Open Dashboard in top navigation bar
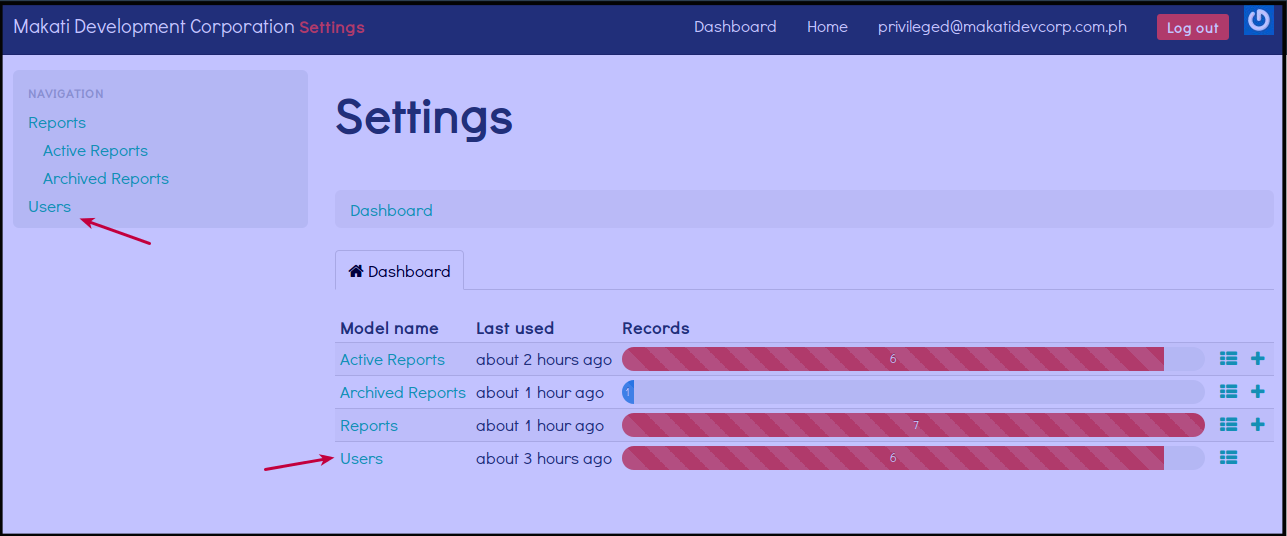The height and width of the screenshot is (536, 1287). 735,27
